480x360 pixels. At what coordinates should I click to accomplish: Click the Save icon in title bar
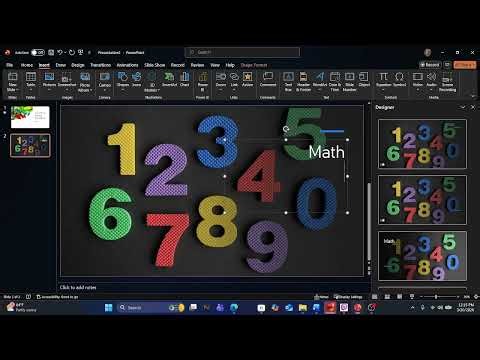51,52
